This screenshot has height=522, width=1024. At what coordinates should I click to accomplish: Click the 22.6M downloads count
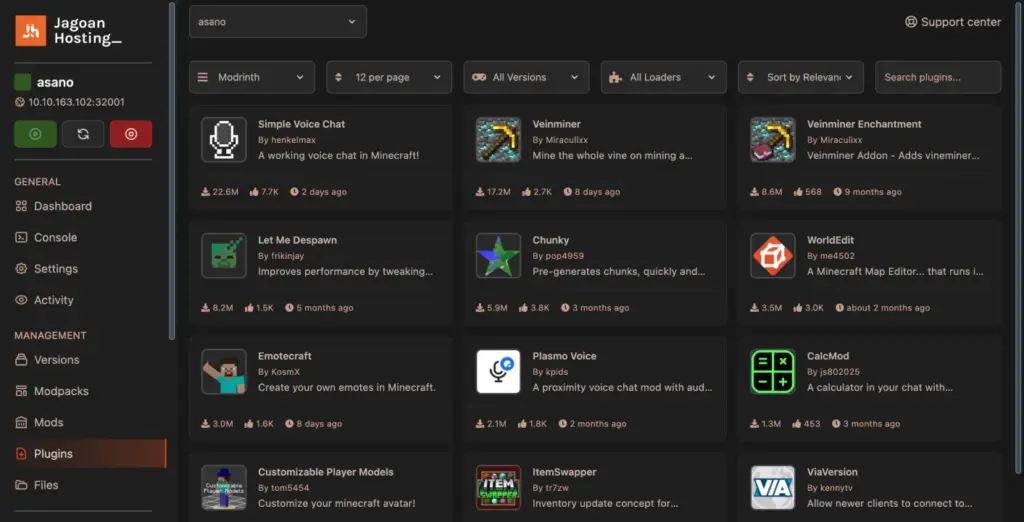coord(225,192)
